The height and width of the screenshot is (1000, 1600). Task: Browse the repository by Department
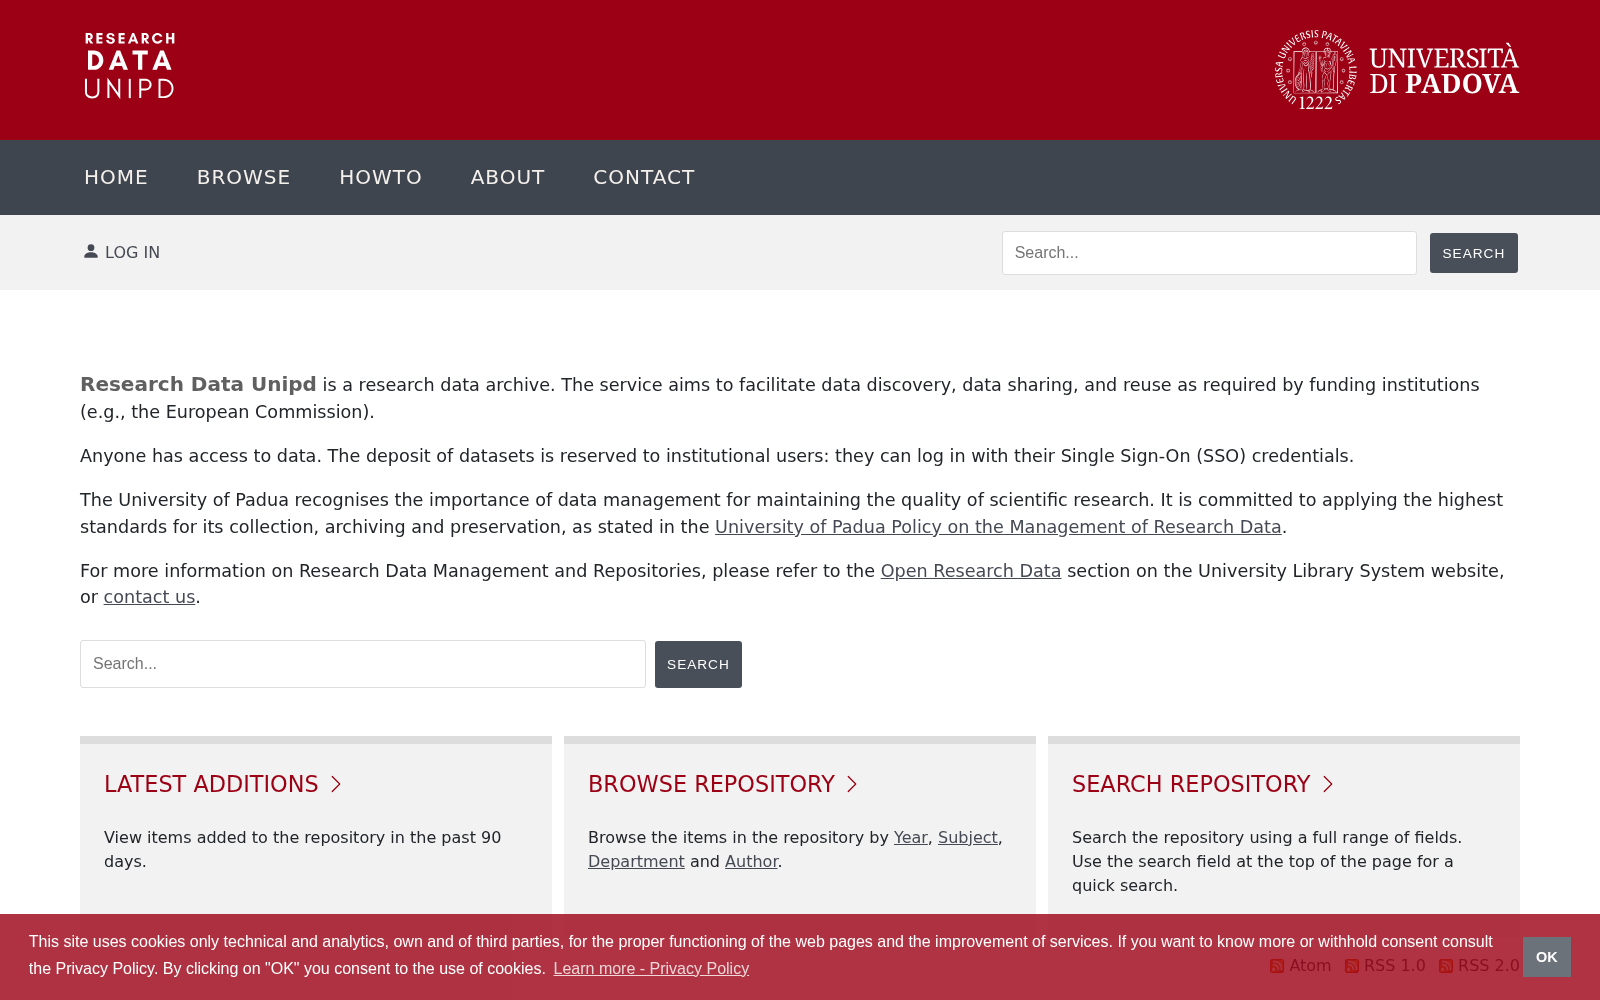coord(636,862)
